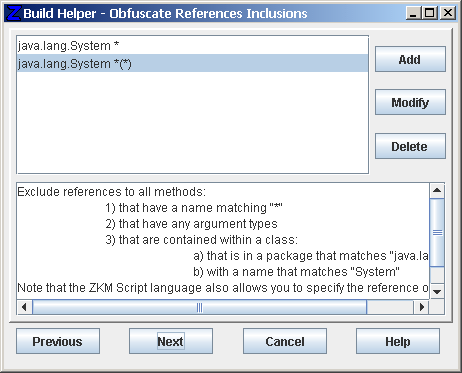Click the line 'with a name that matches "System"'
Image resolution: width=462 pixels, height=373 pixels.
coord(296,272)
